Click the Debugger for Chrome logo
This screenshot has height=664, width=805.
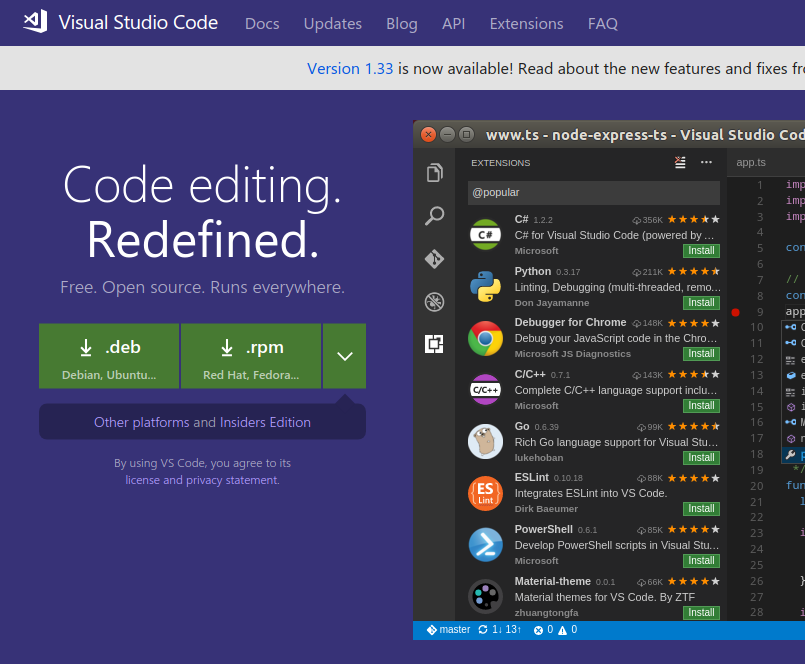coord(485,338)
